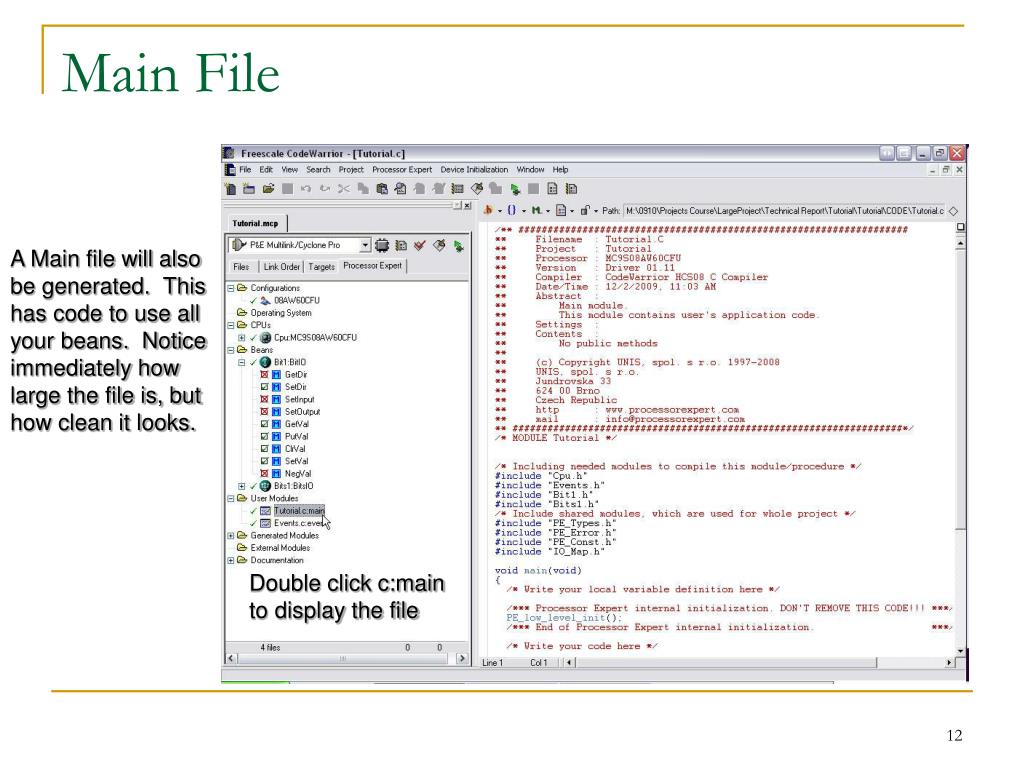Switch to the Targets tab
Screen dimensions: 1024x768
pos(321,267)
